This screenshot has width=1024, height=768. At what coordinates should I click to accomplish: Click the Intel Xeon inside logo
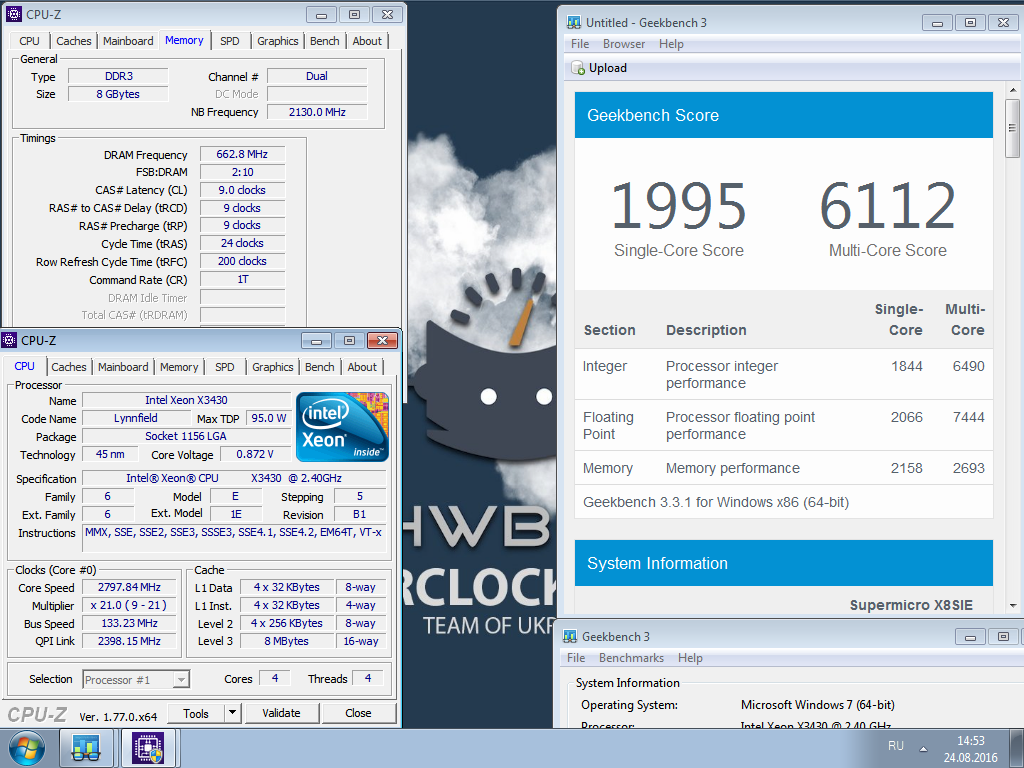342,427
